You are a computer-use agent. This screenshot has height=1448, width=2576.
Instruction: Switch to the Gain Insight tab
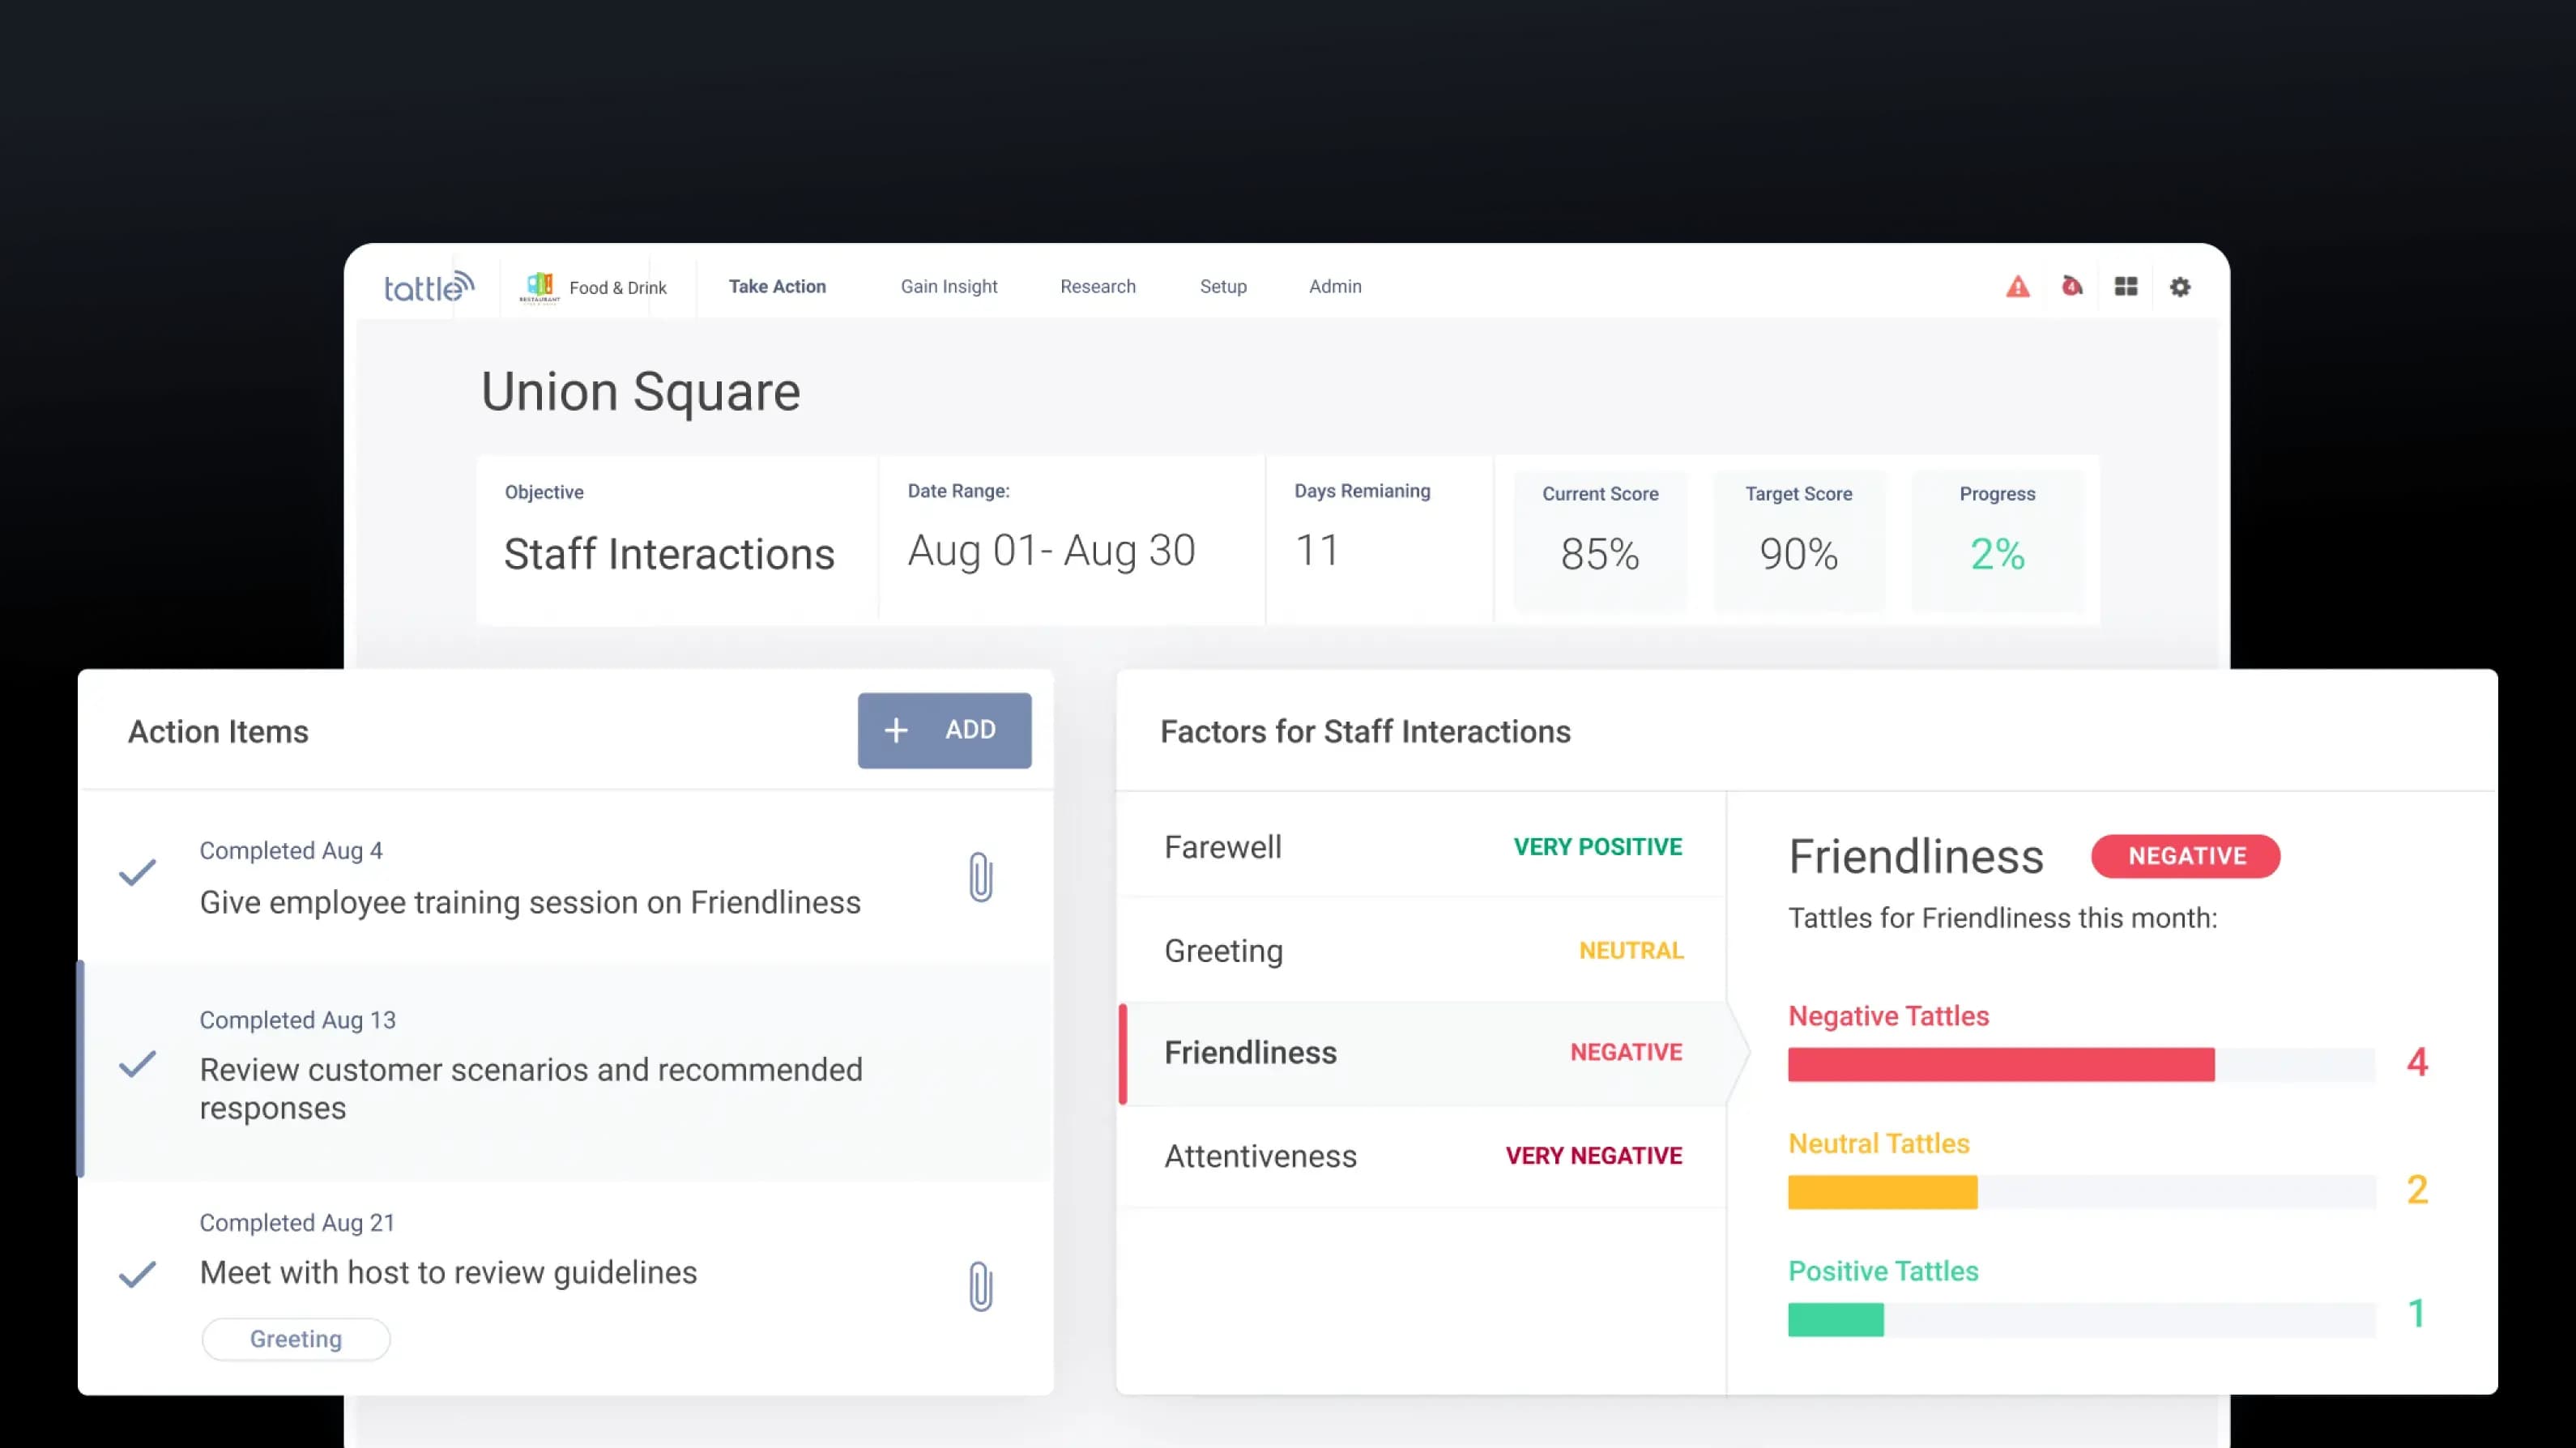pos(948,287)
